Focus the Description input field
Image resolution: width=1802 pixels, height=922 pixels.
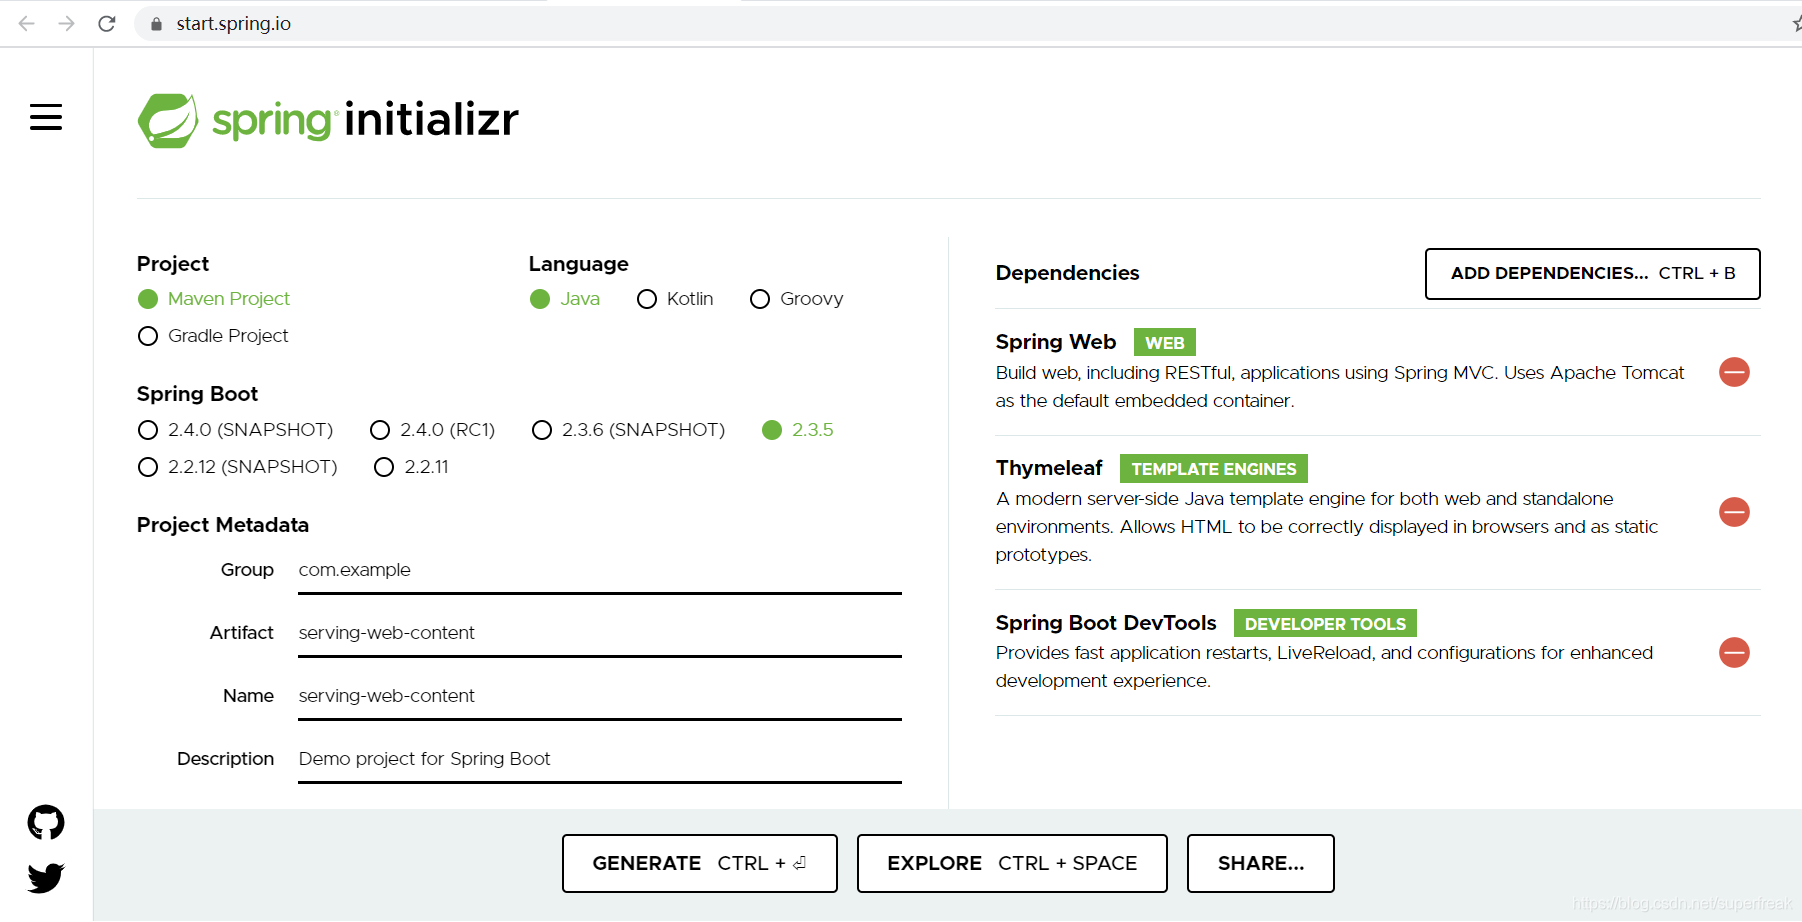(x=600, y=759)
